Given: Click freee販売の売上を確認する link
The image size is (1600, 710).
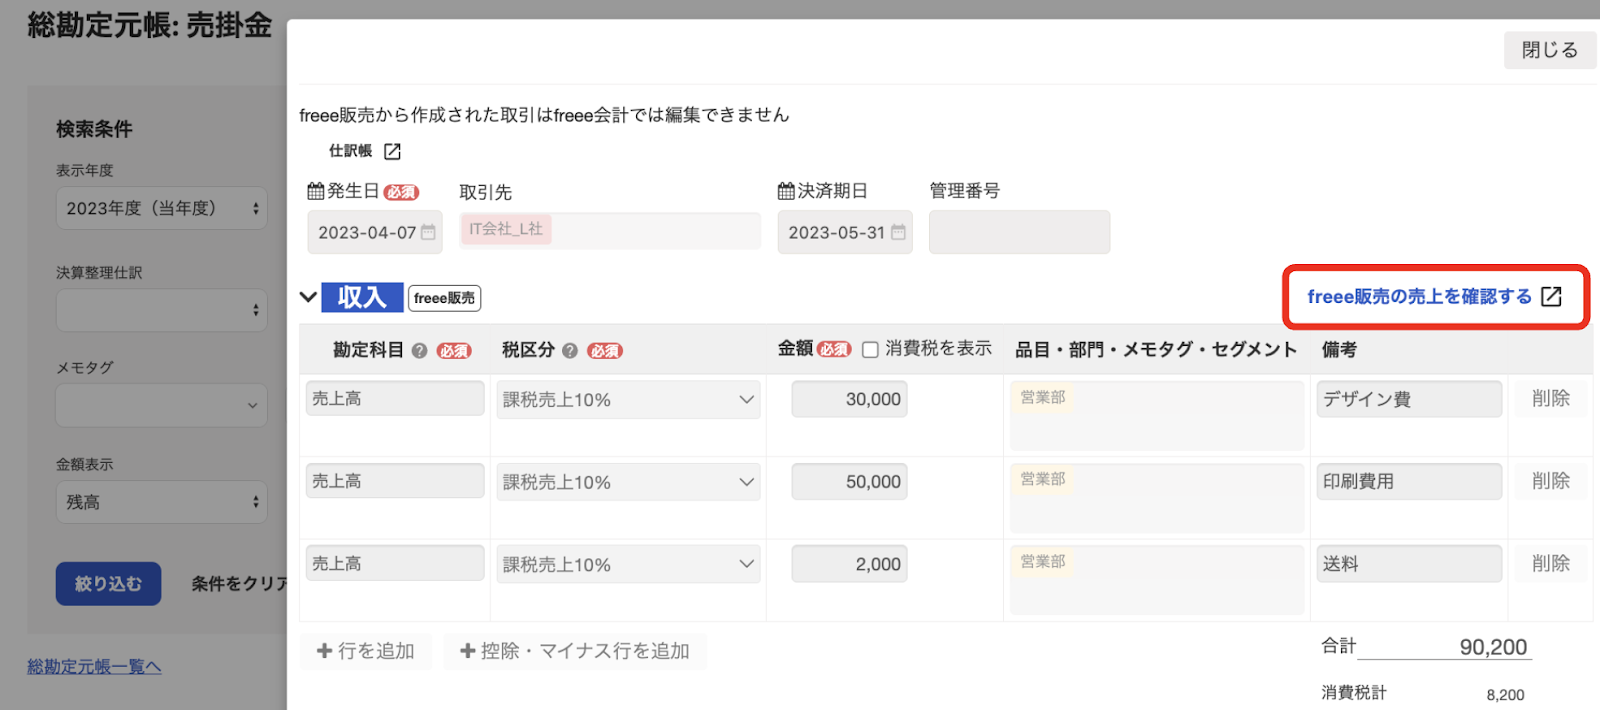Looking at the screenshot, I should coord(1419,297).
